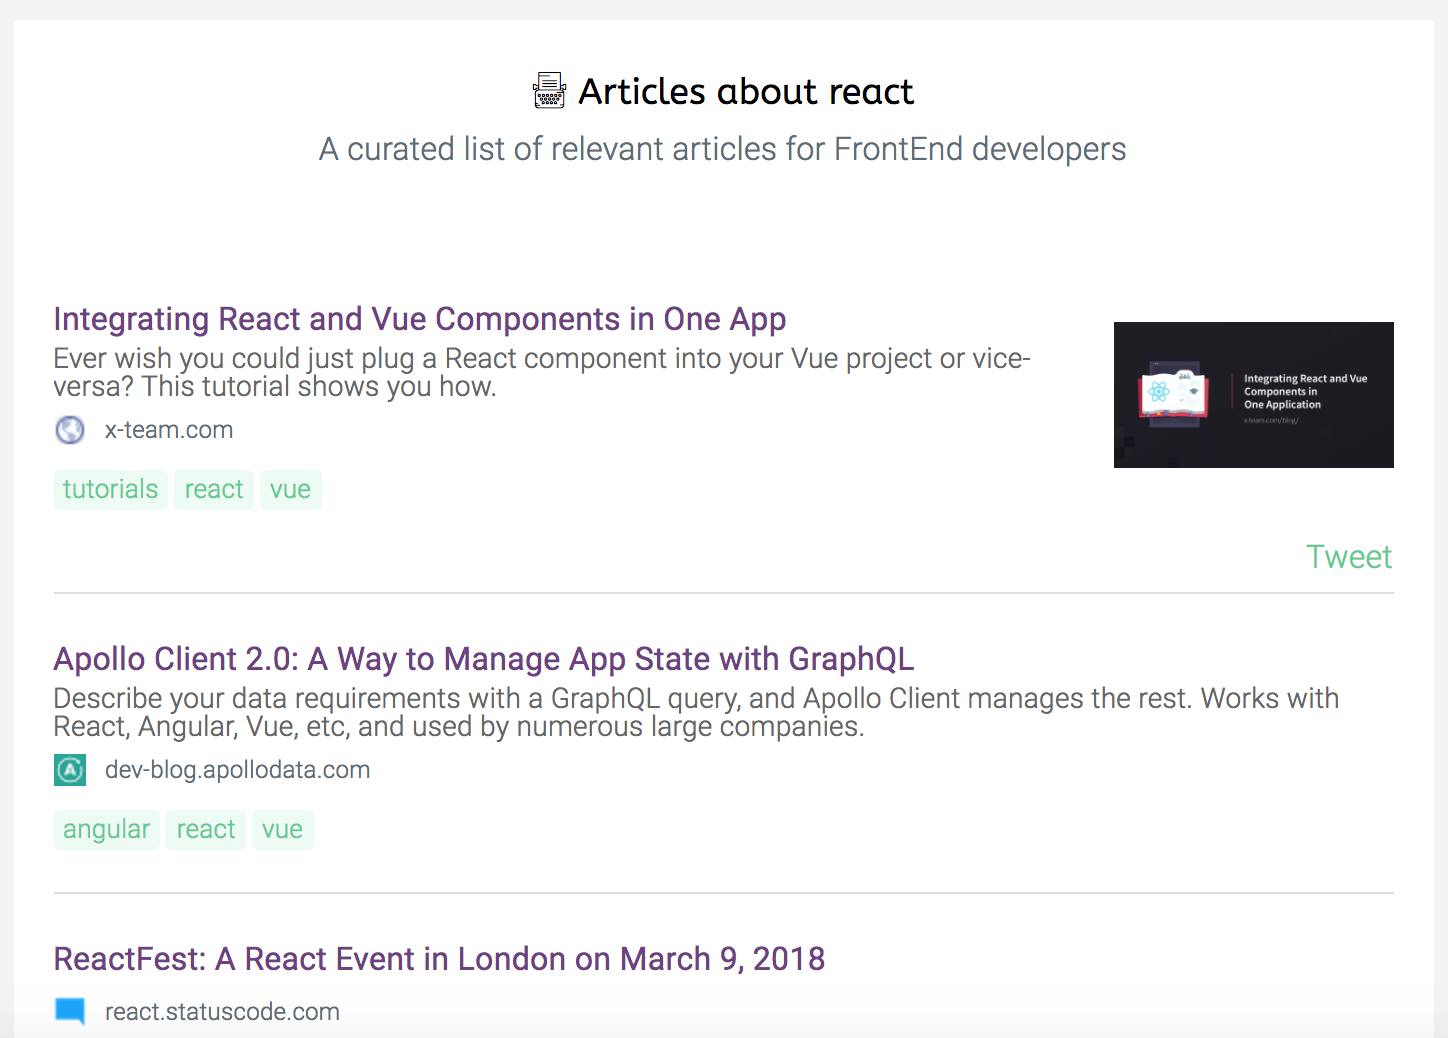Click the 'react' tag on the Apollo Client article

(205, 829)
